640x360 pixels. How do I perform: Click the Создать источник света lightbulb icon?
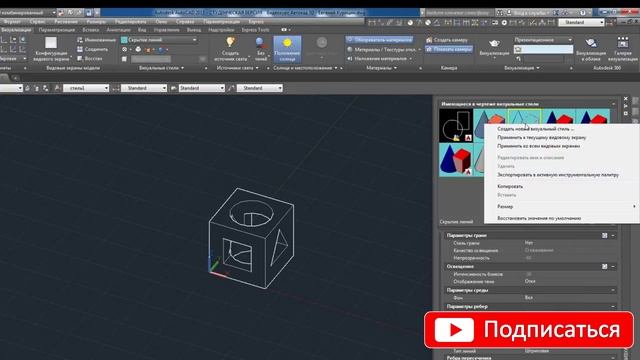[230, 42]
